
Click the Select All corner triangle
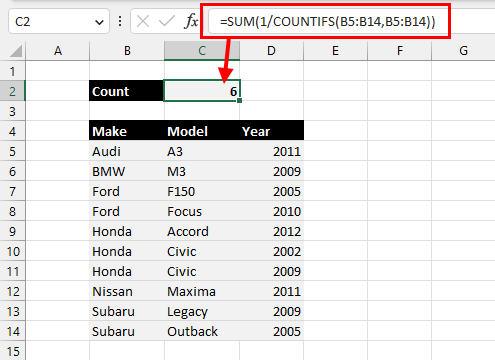(16, 51)
